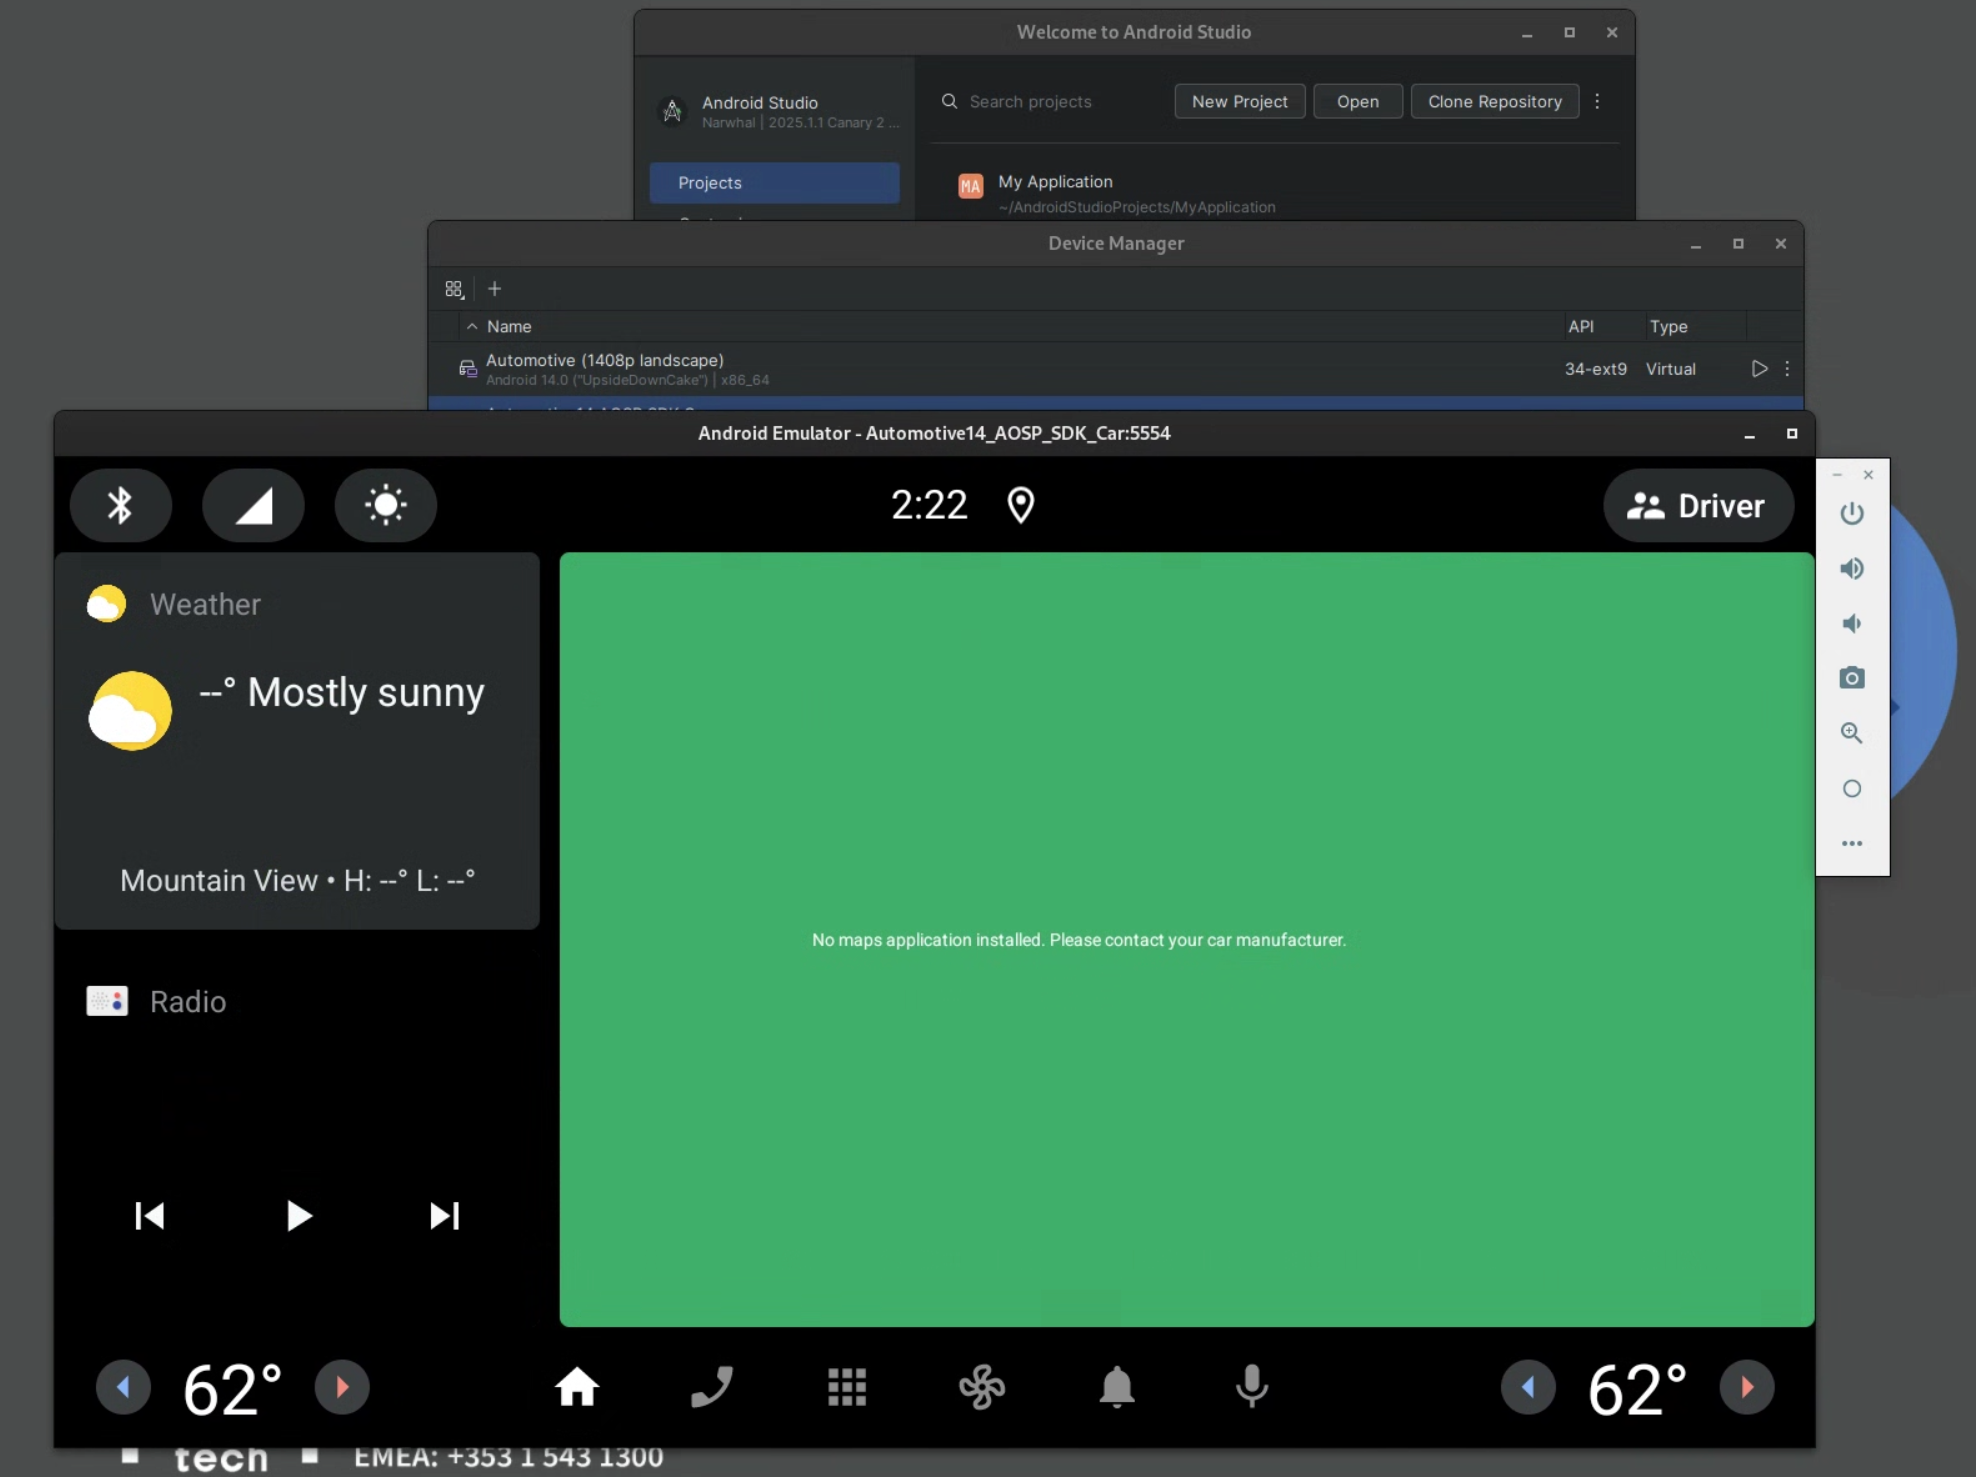This screenshot has height=1477, width=1976.
Task: Open the Driver profile switcher
Action: (x=1697, y=506)
